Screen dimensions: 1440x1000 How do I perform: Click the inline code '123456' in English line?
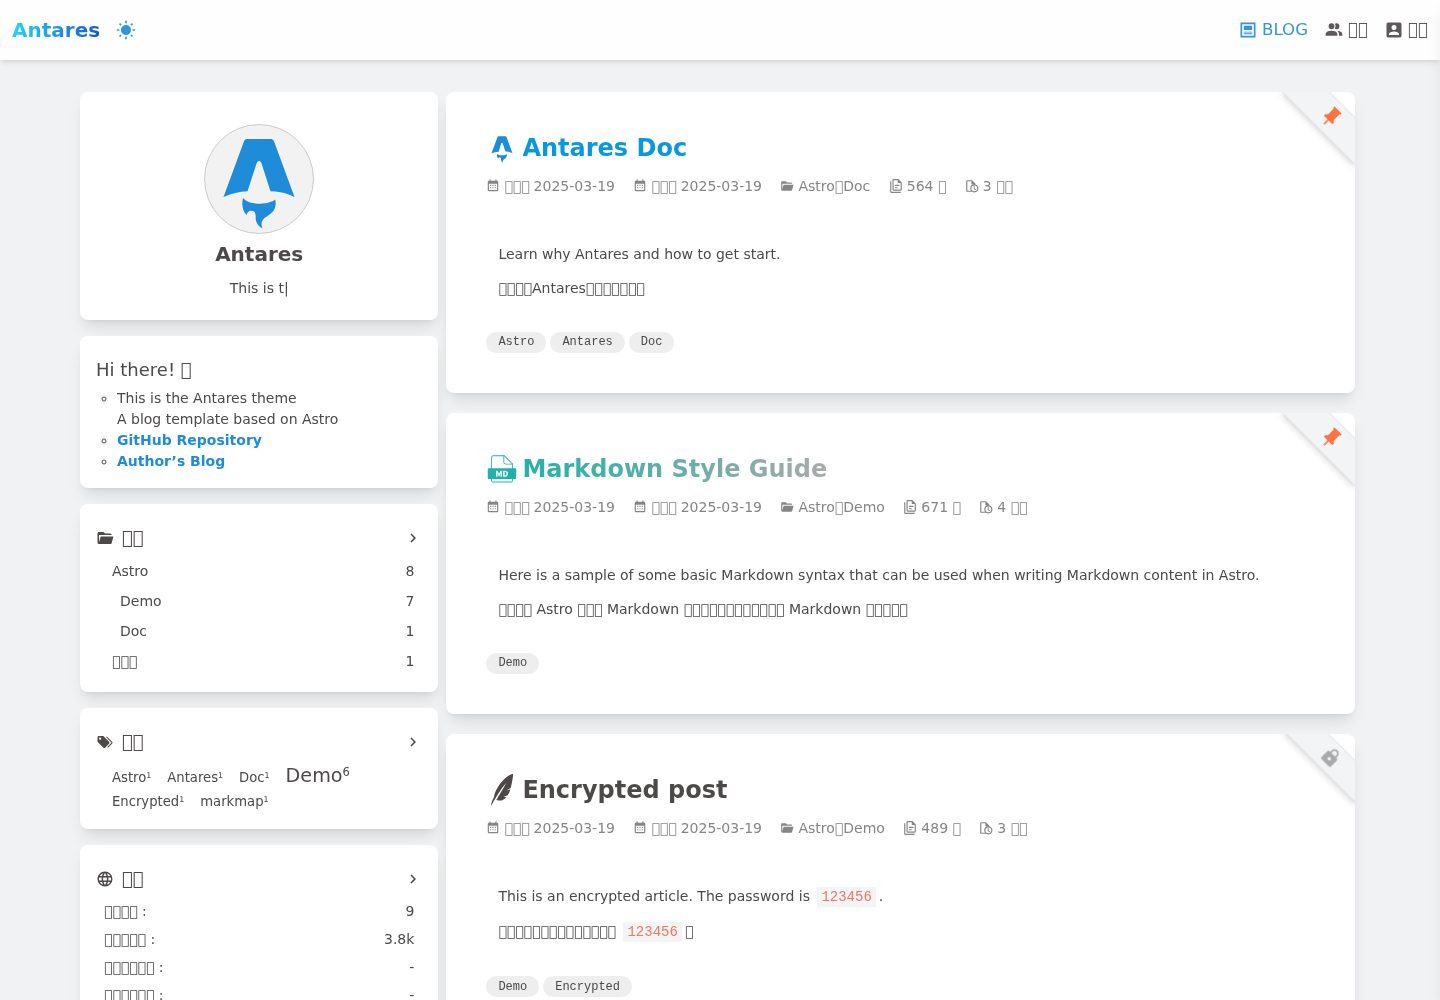click(x=846, y=897)
